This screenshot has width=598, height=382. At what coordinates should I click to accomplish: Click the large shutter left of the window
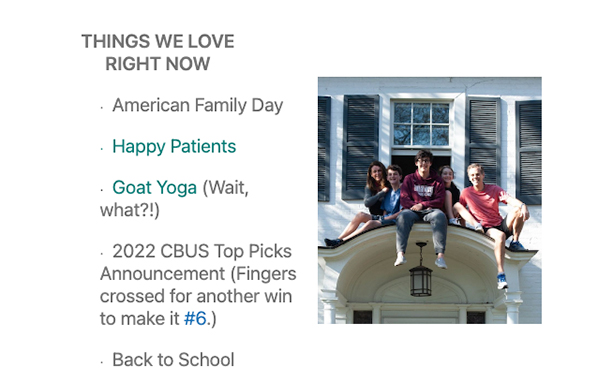point(360,147)
